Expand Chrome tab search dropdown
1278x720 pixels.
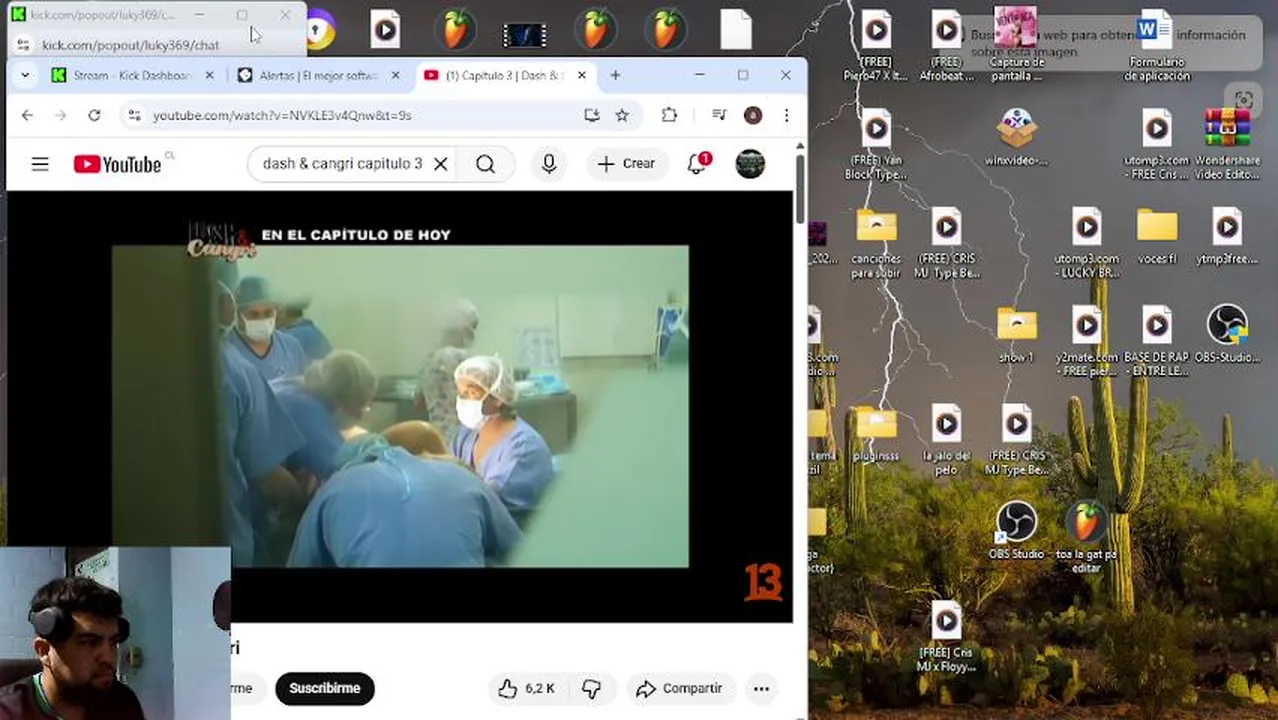point(25,75)
